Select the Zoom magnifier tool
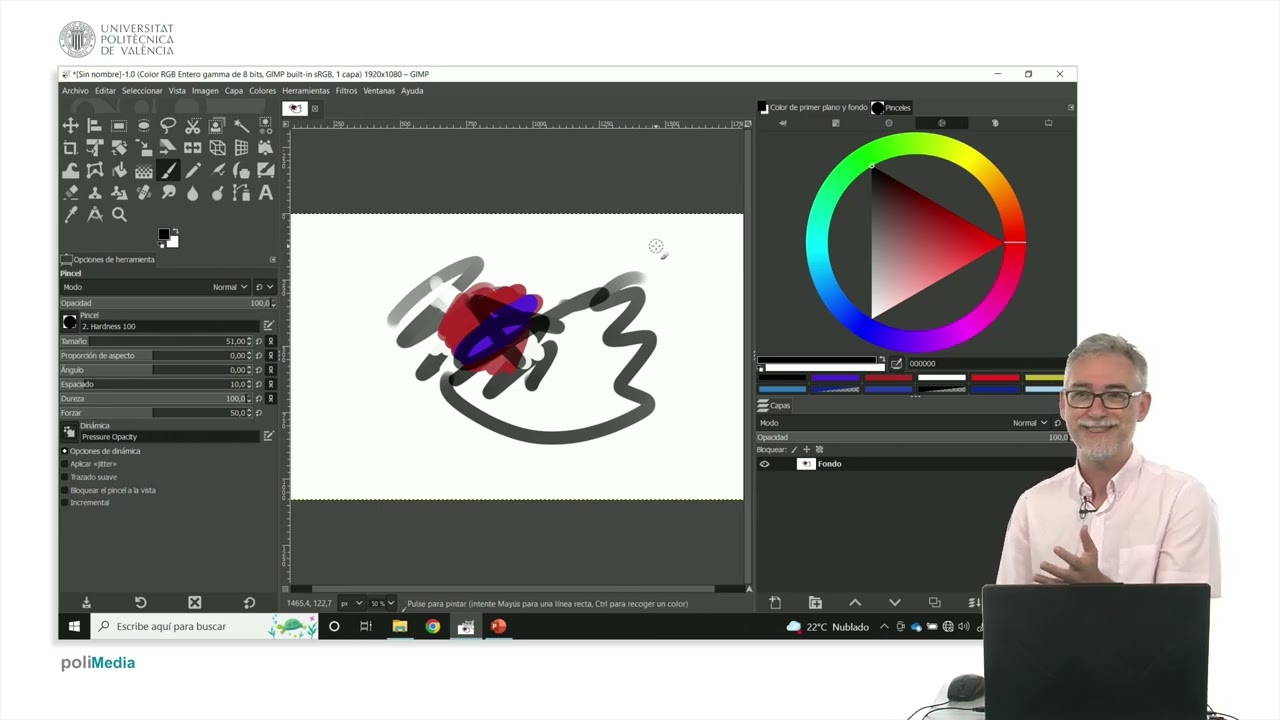1280x720 pixels. (119, 214)
